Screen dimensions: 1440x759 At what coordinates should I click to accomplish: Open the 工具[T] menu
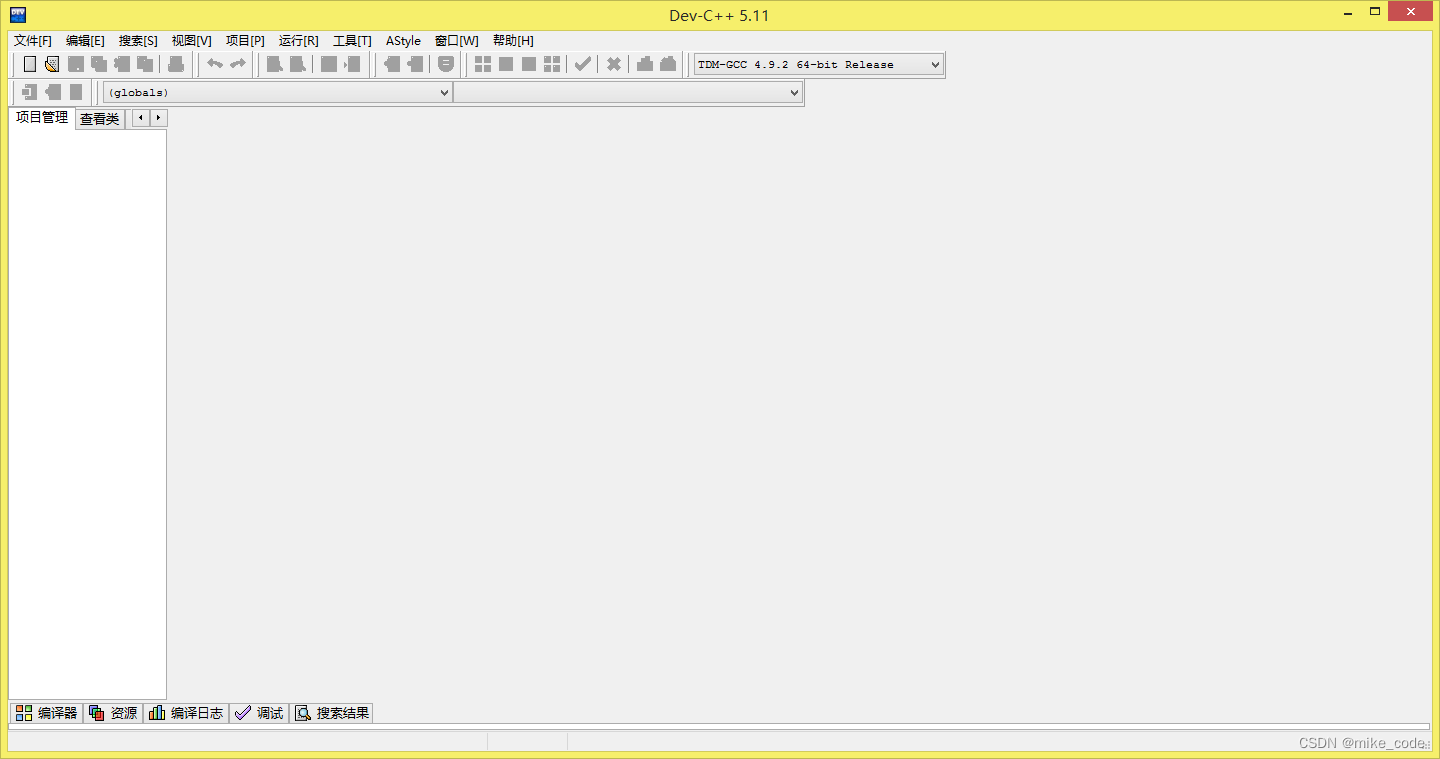[352, 41]
